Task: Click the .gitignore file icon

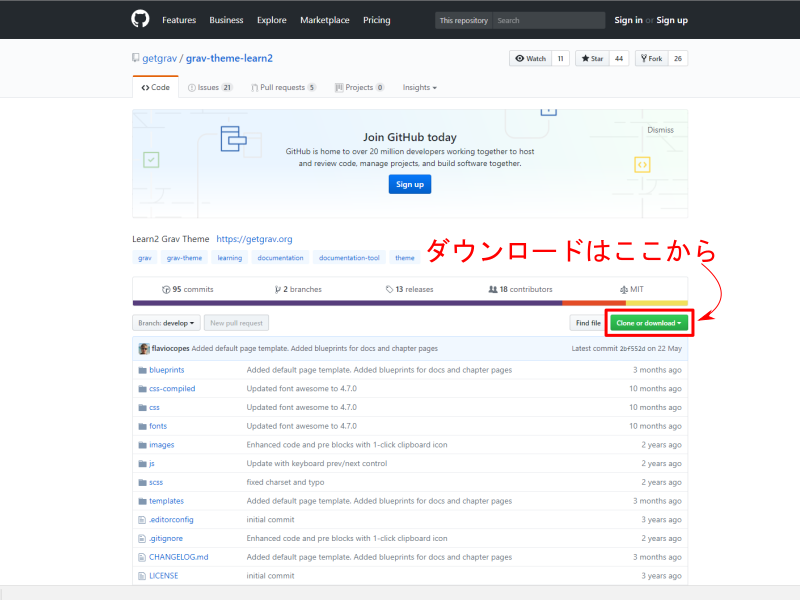Action: pyautogui.click(x=142, y=538)
